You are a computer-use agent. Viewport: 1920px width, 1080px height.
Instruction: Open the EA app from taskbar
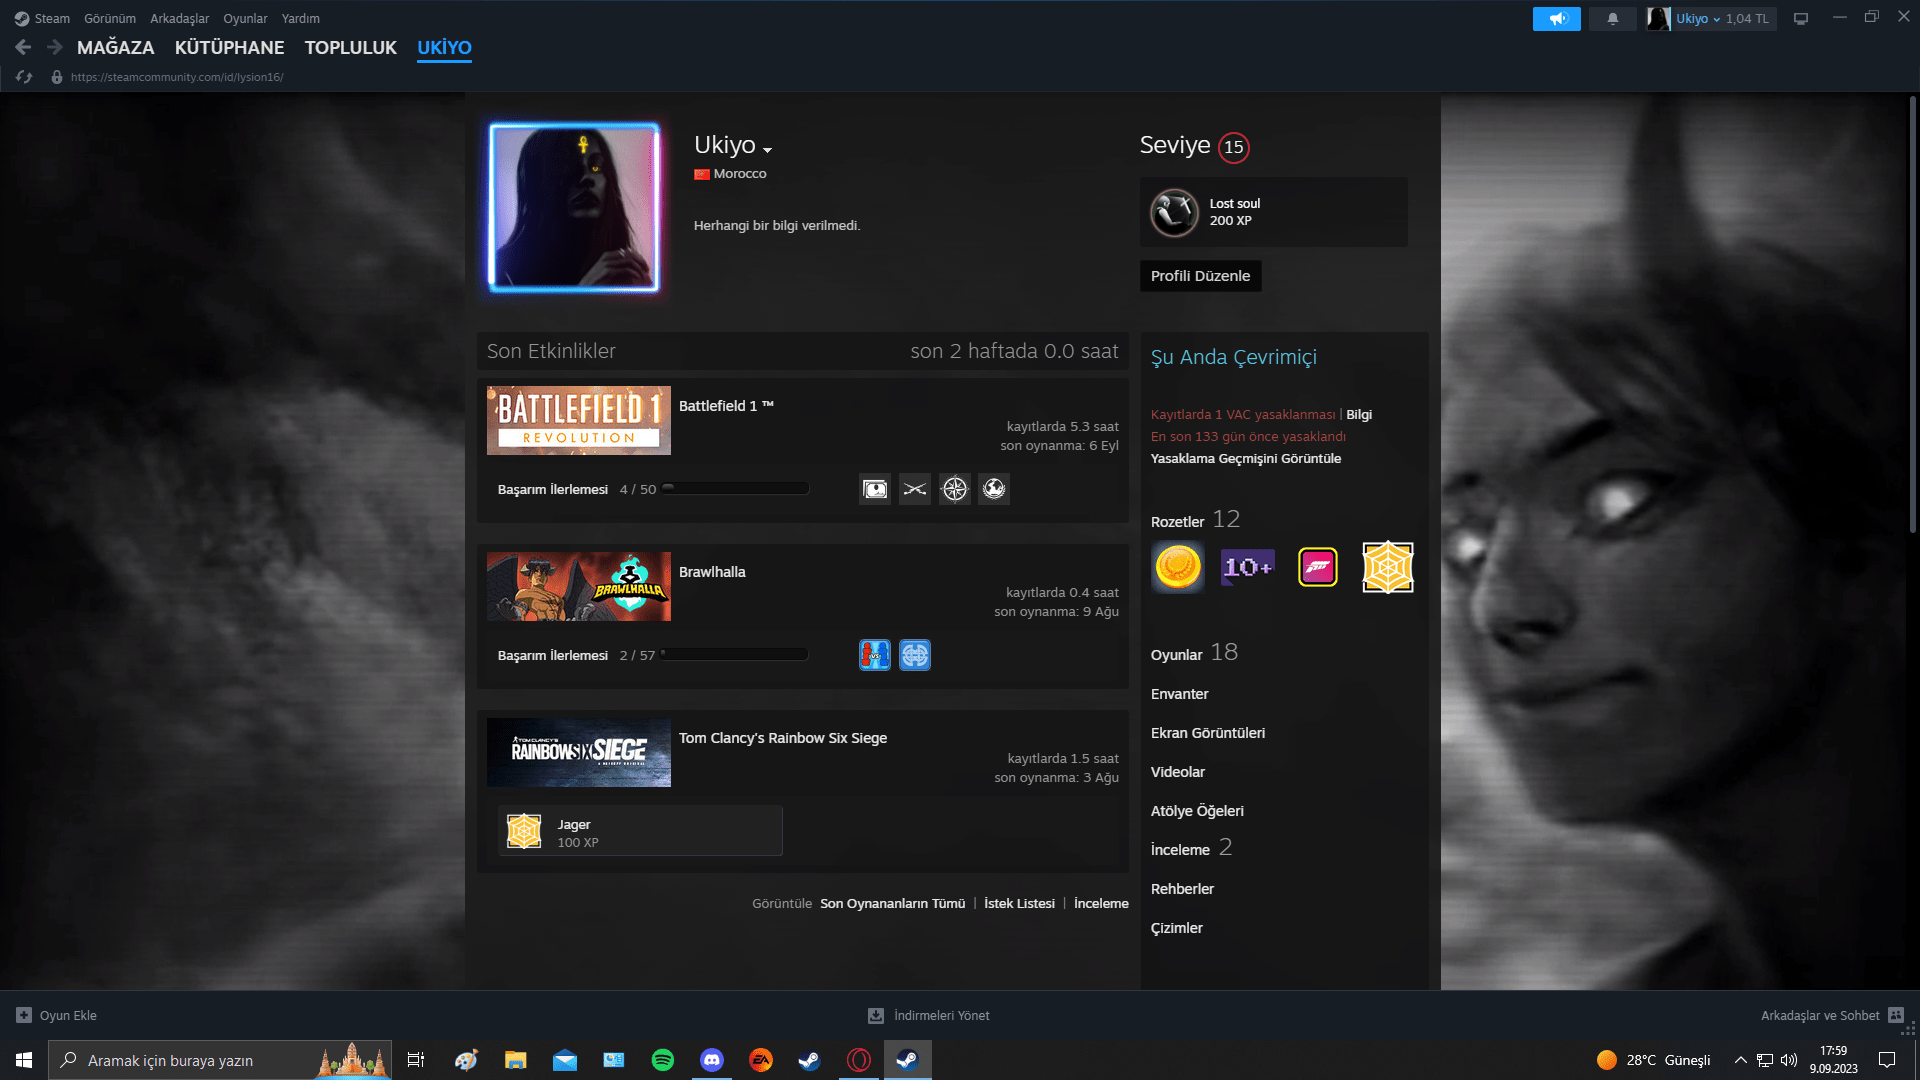(761, 1060)
